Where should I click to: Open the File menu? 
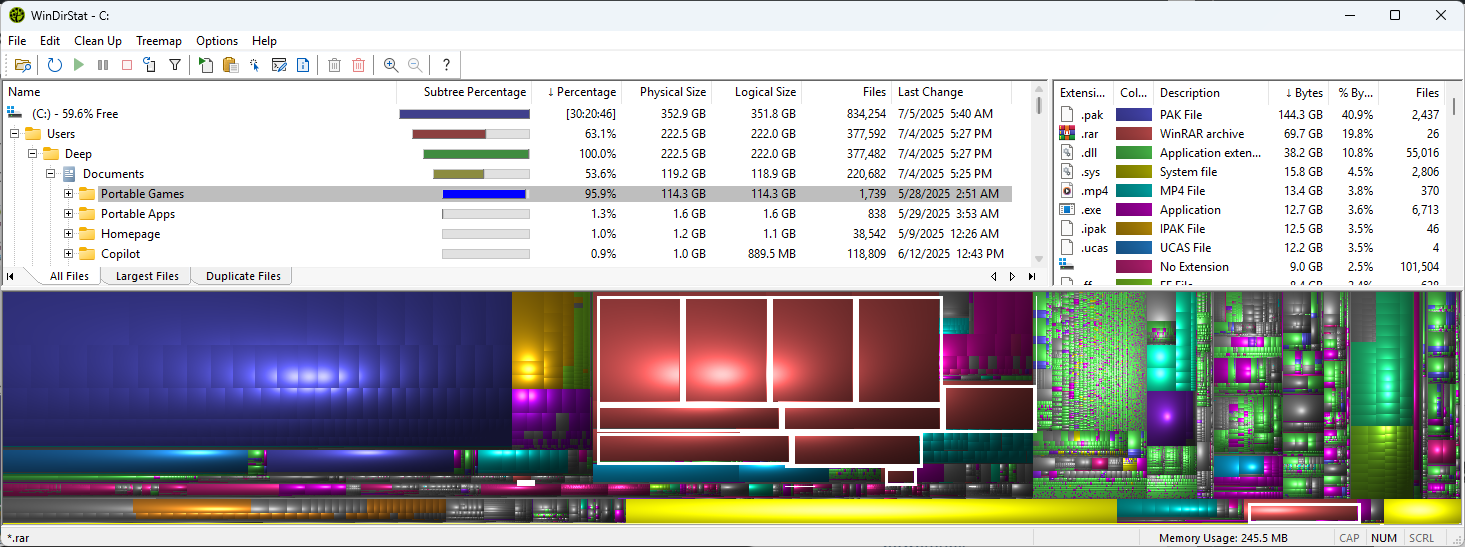coord(17,41)
